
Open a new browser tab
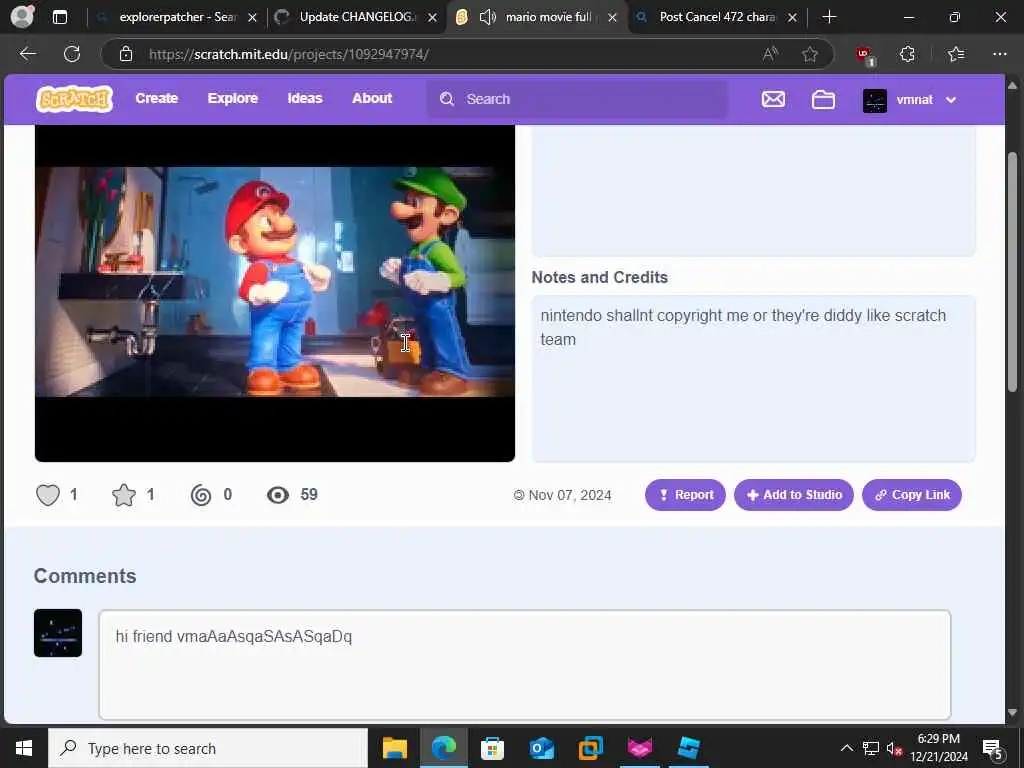pos(829,17)
